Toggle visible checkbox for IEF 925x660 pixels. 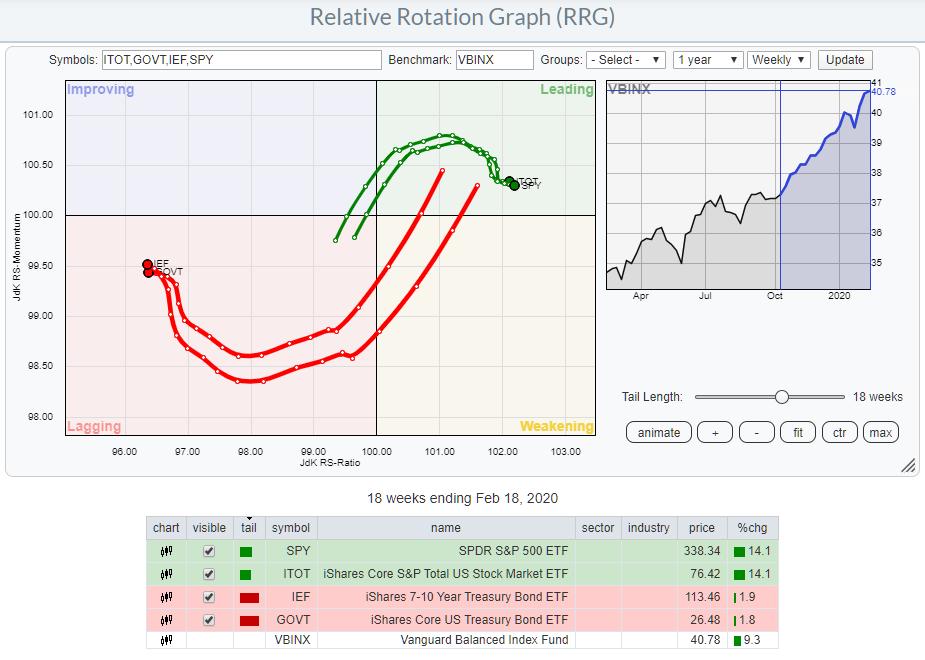(x=208, y=596)
